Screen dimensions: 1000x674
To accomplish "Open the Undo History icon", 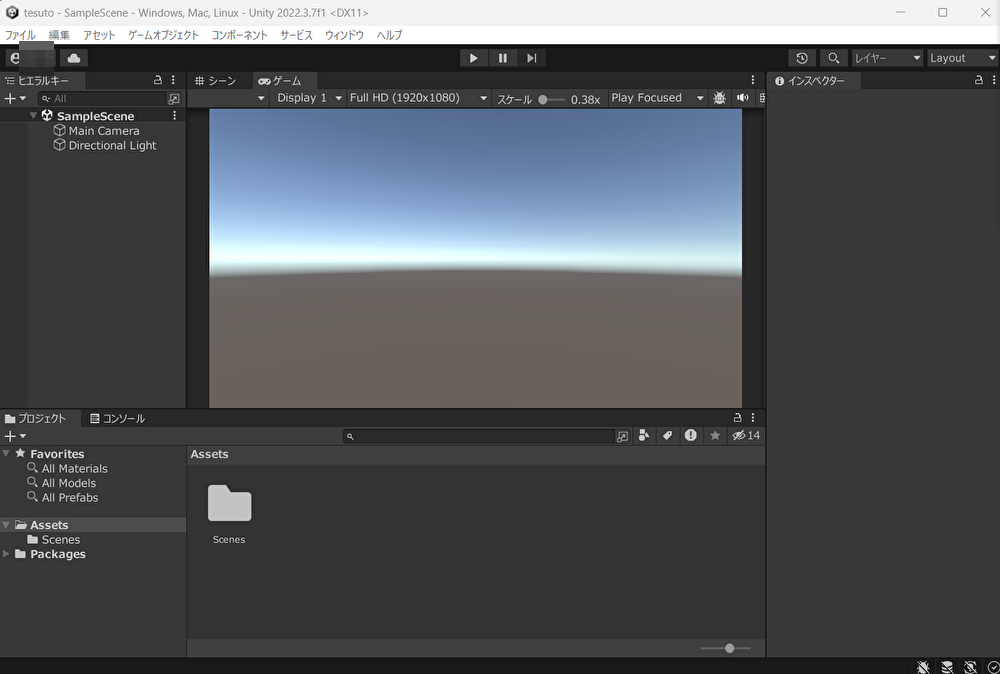I will (802, 58).
